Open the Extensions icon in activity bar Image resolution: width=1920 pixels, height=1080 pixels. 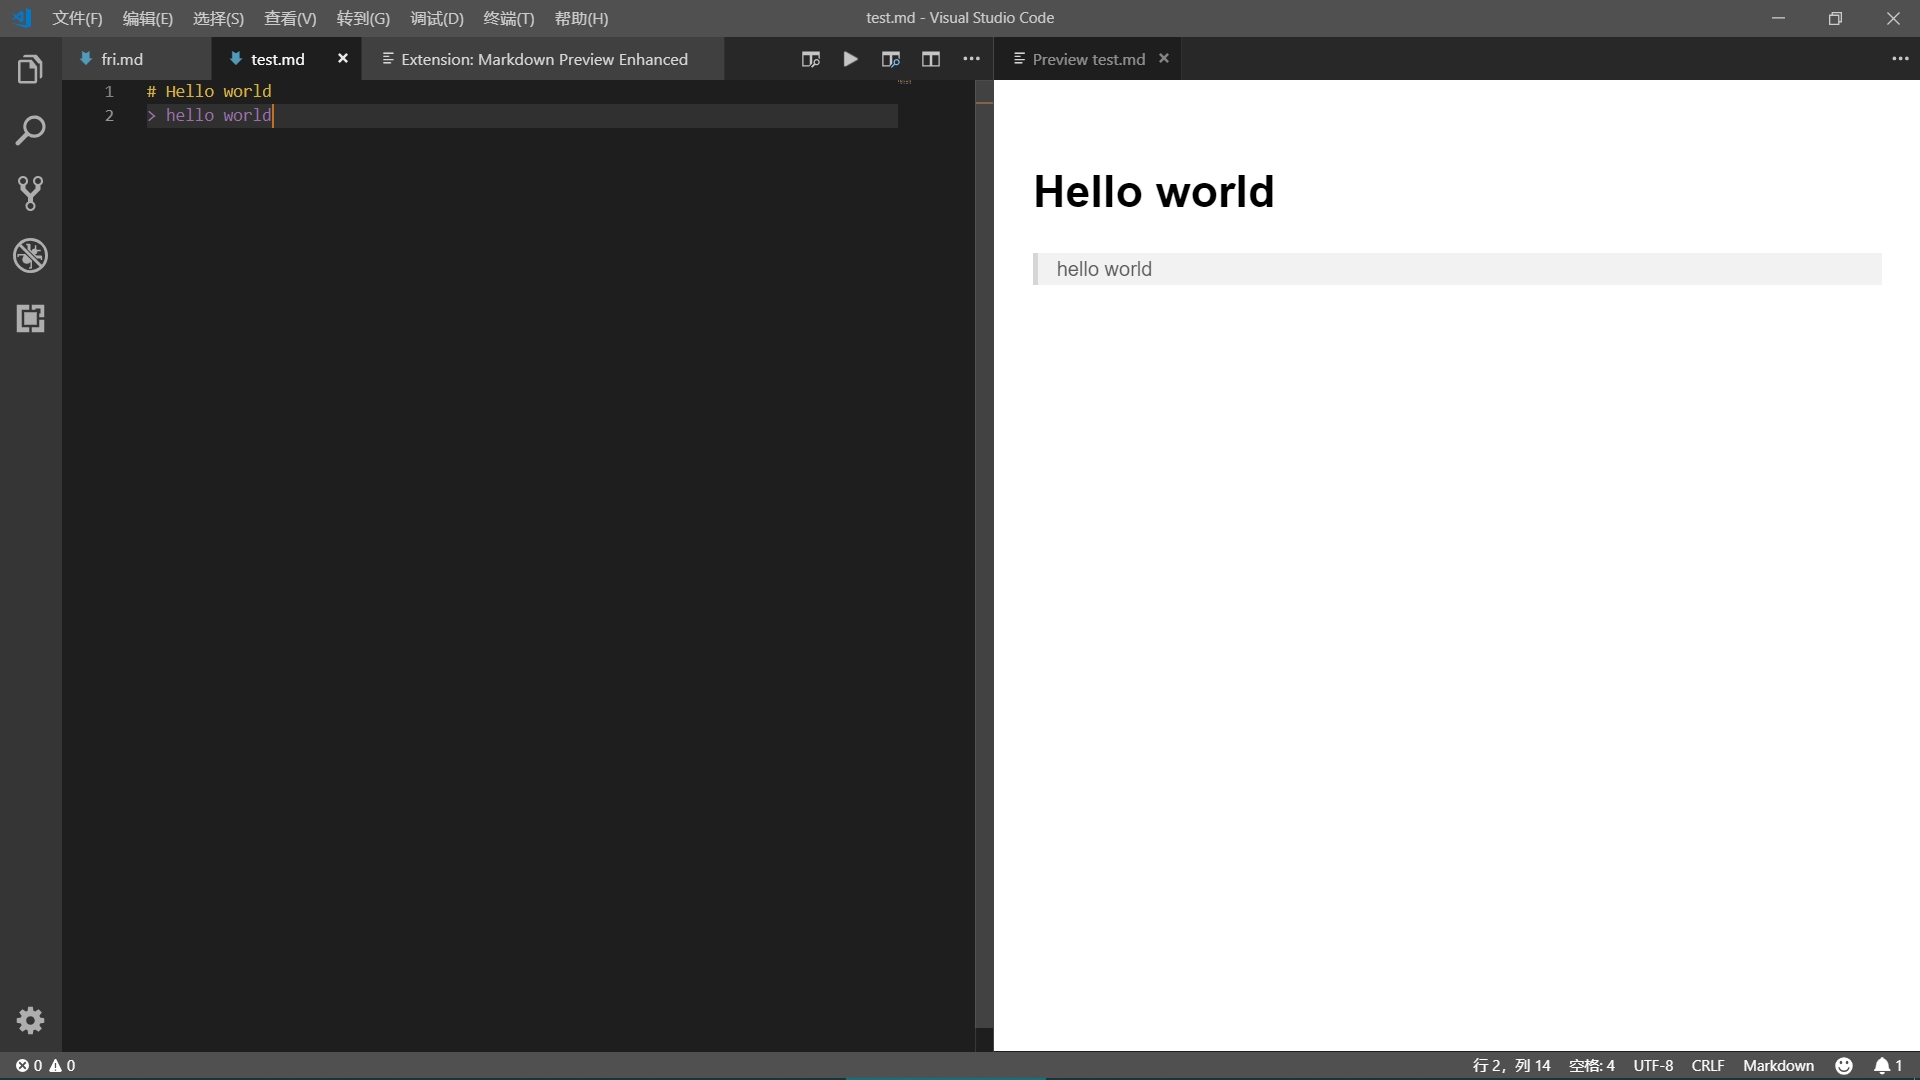(x=30, y=319)
